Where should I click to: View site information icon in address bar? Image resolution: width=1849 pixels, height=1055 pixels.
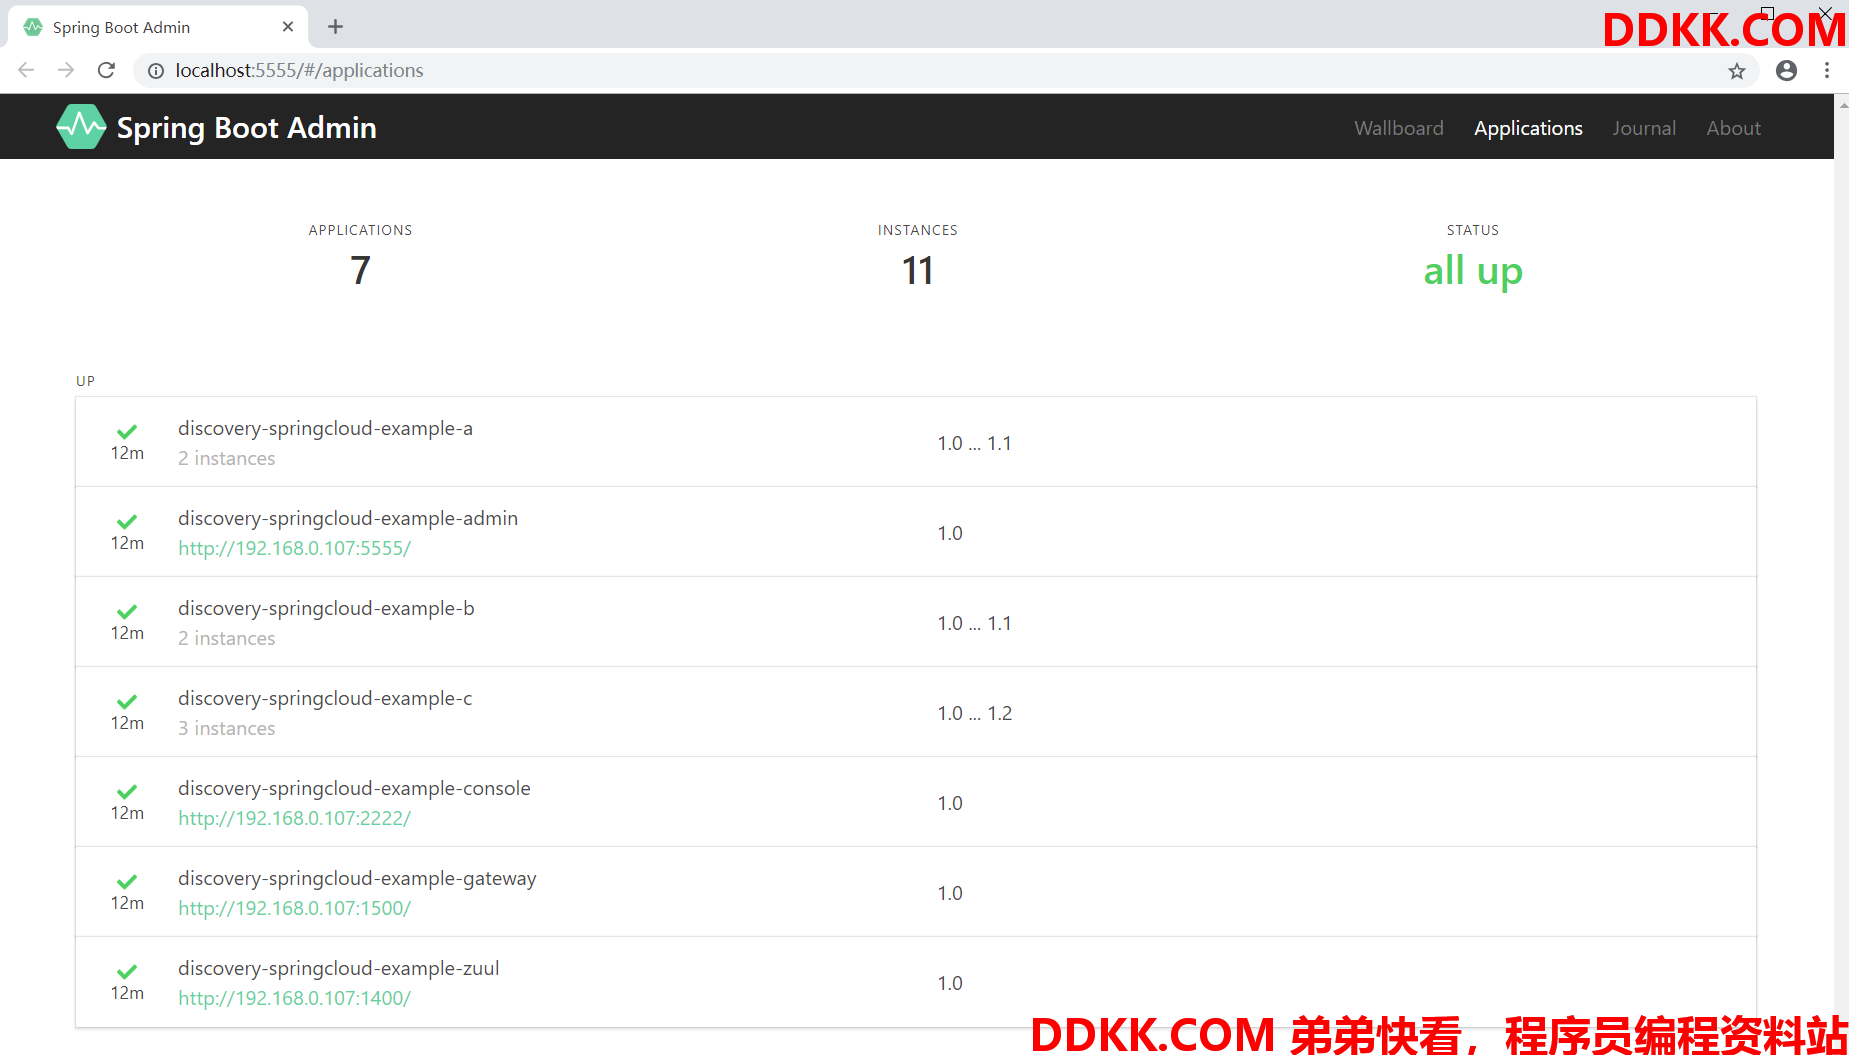[x=156, y=71]
